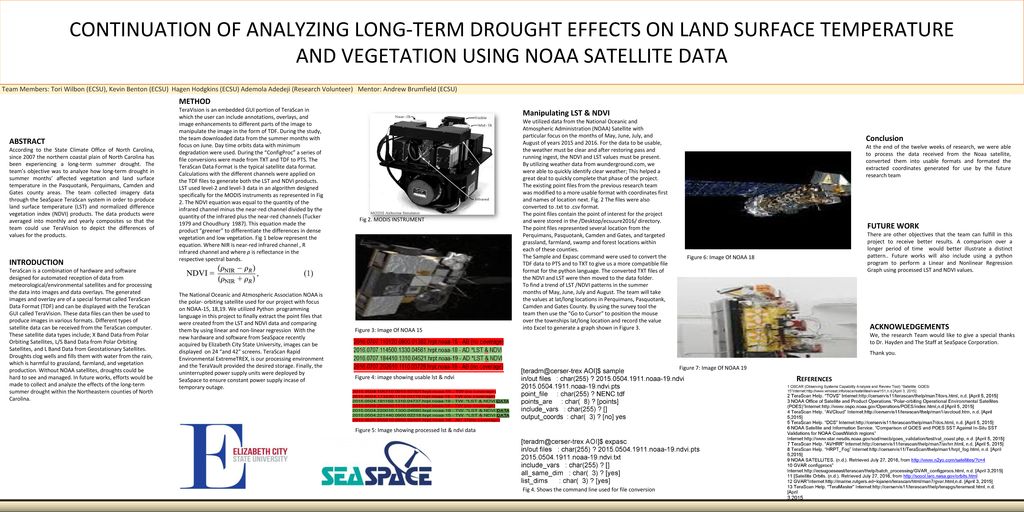Select the METHOD heading
This screenshot has height=512, width=1024.
click(x=195, y=101)
